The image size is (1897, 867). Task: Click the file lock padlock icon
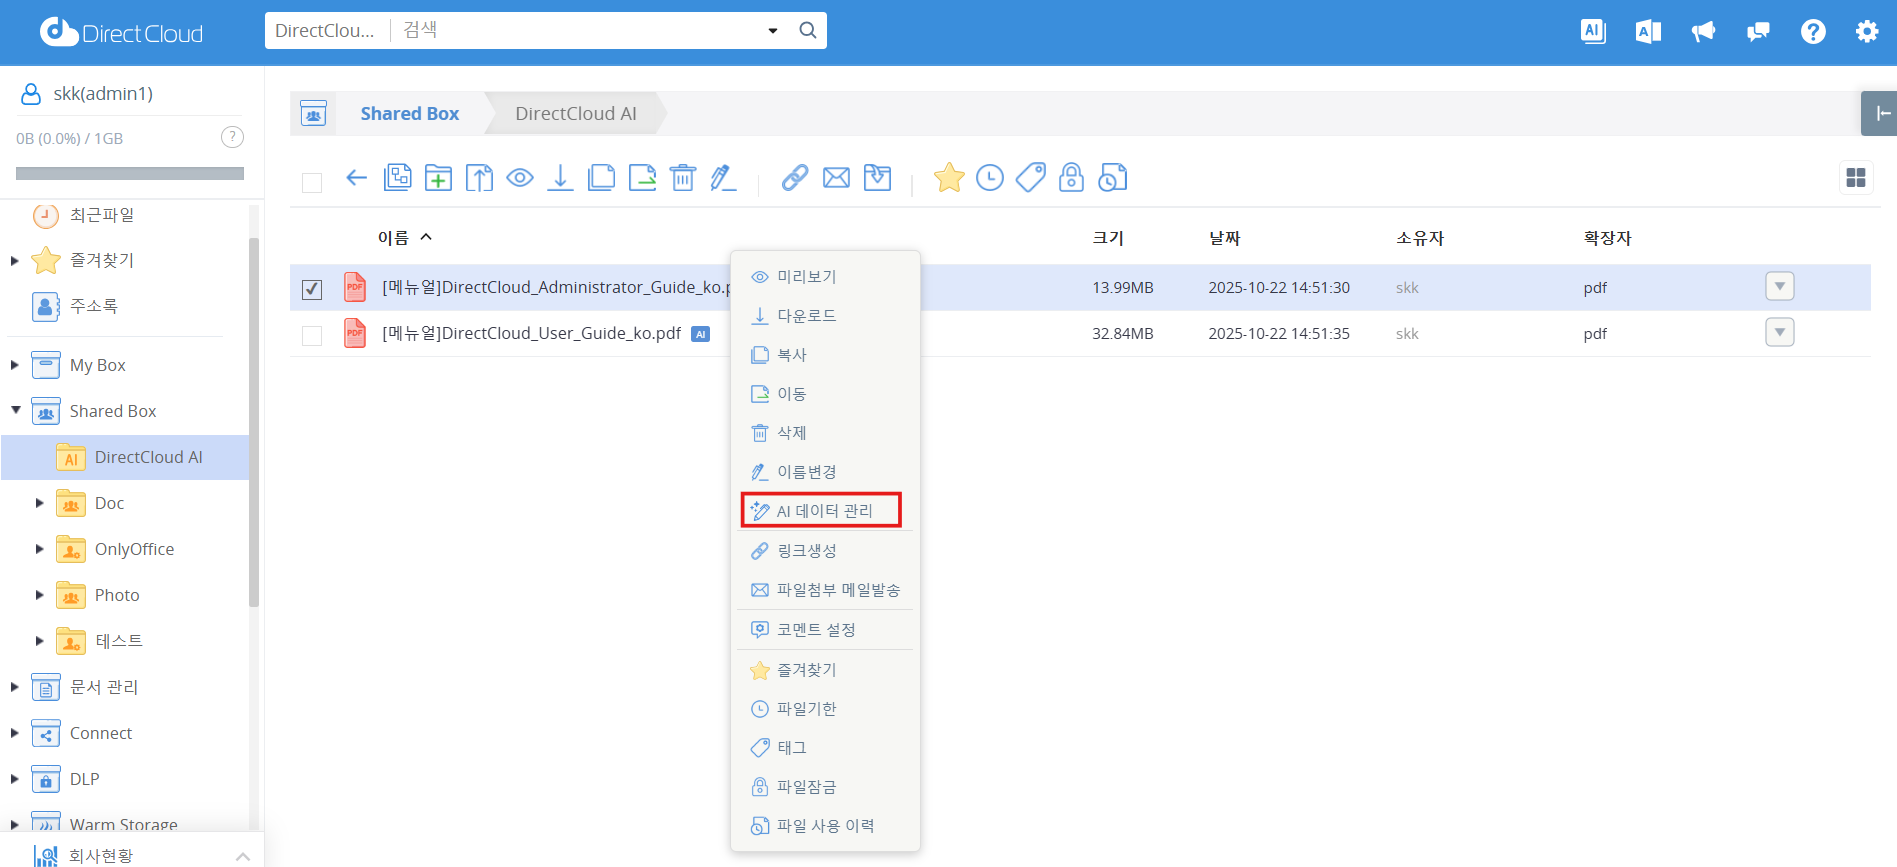[x=1071, y=178]
